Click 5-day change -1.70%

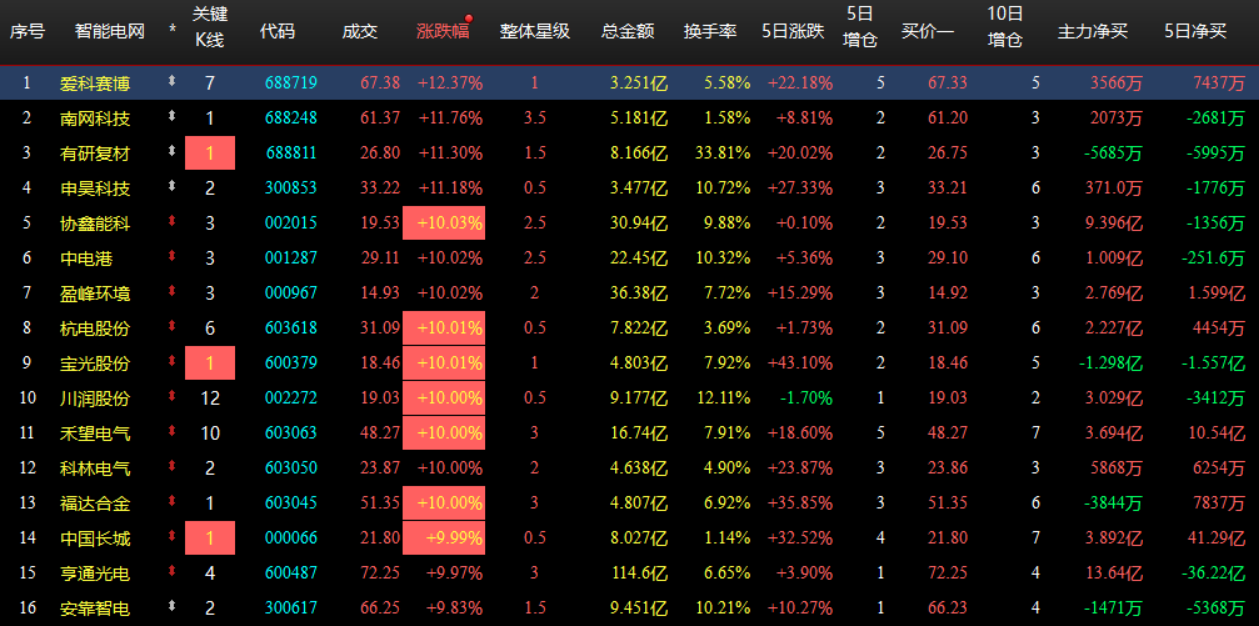[805, 398]
